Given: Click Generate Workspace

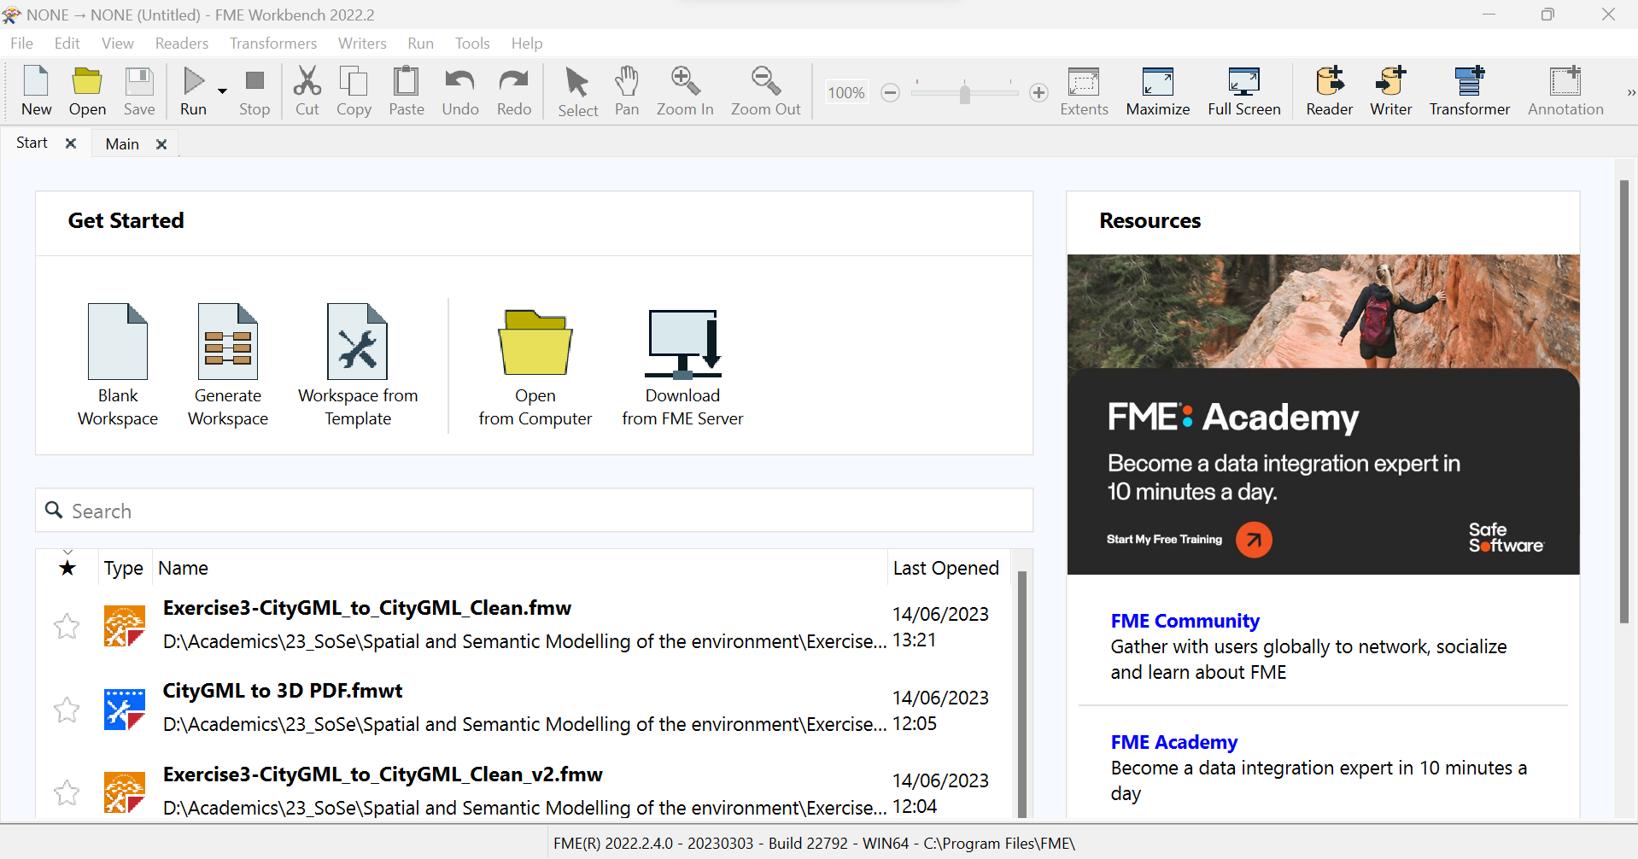Looking at the screenshot, I should [x=228, y=366].
